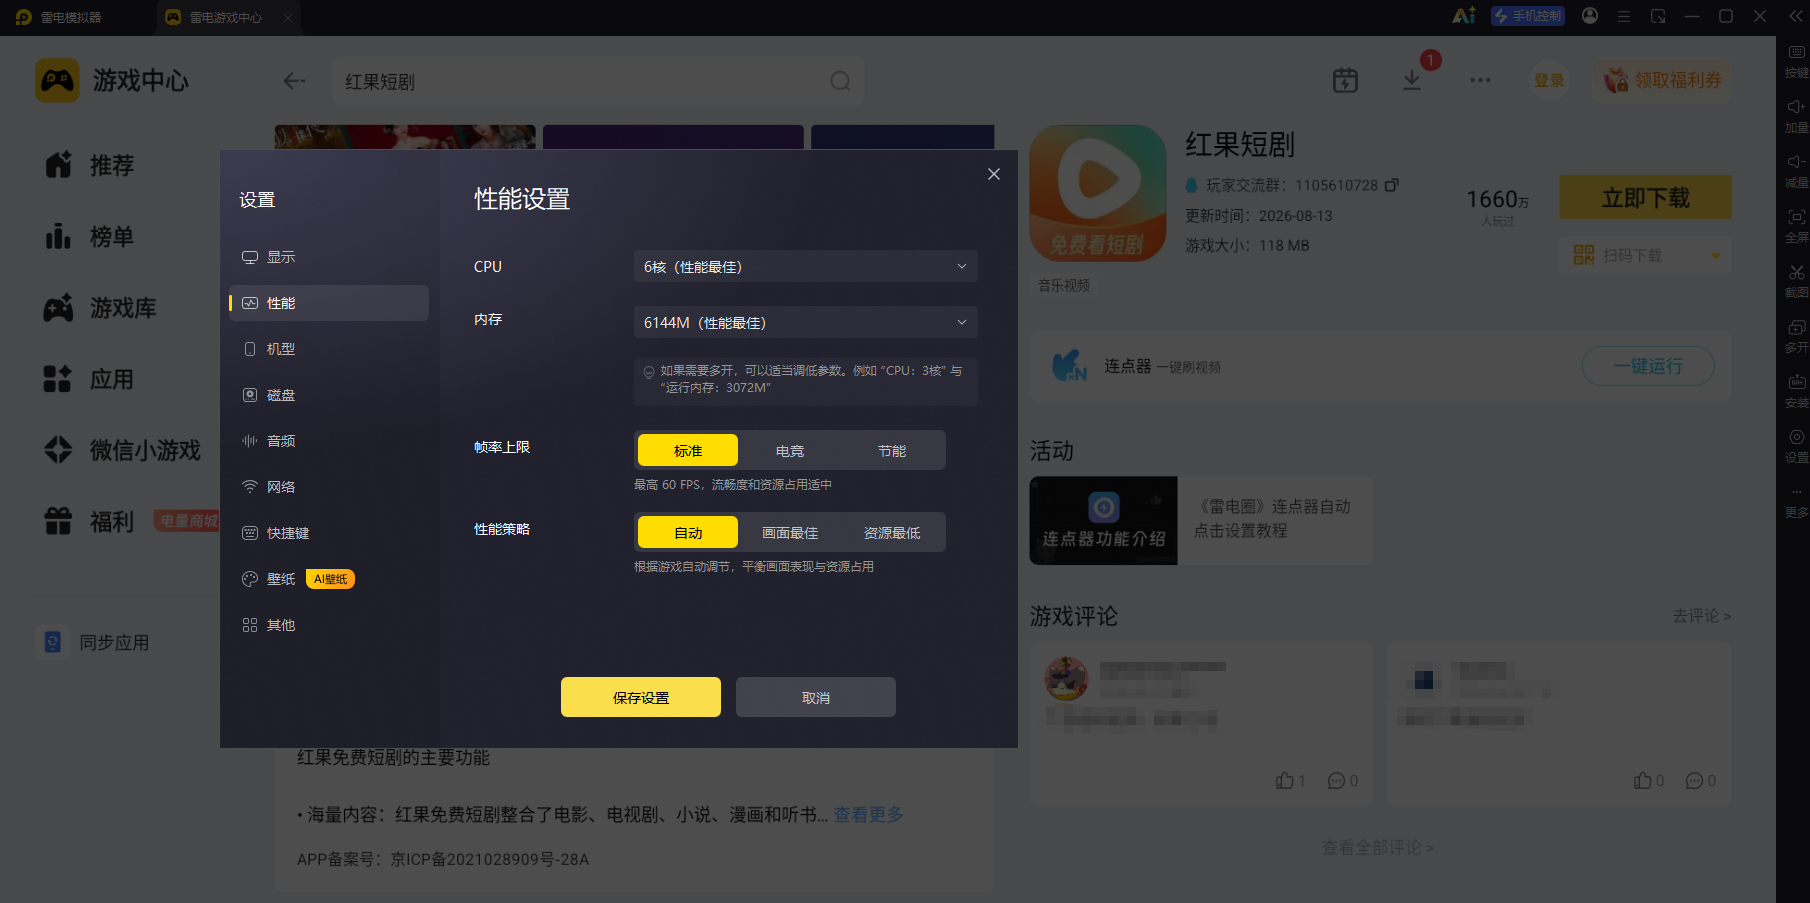Set frame rate limit to 节能

[x=892, y=451]
